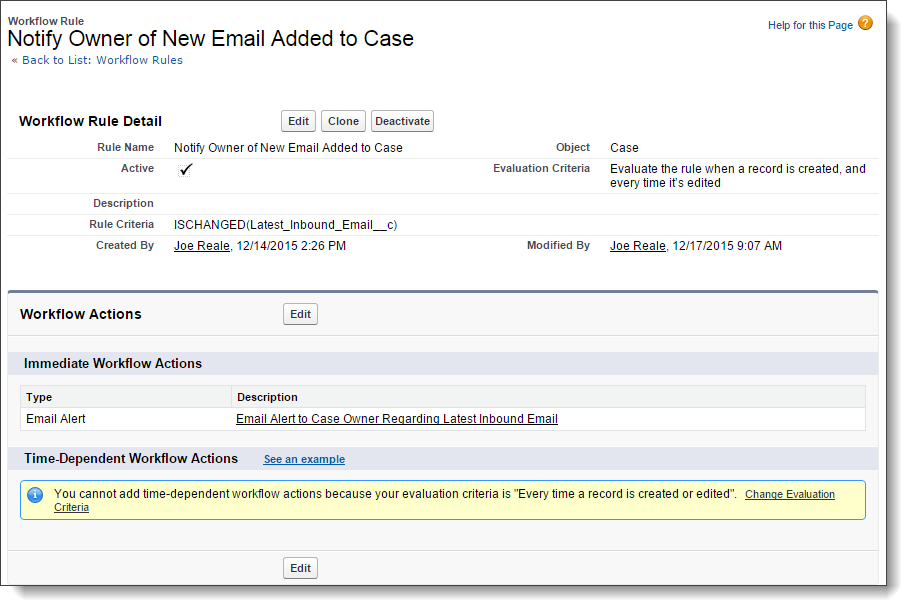Viewport: 912px width, 611px height.
Task: Open Joe Reale under Created By
Action: pyautogui.click(x=202, y=246)
